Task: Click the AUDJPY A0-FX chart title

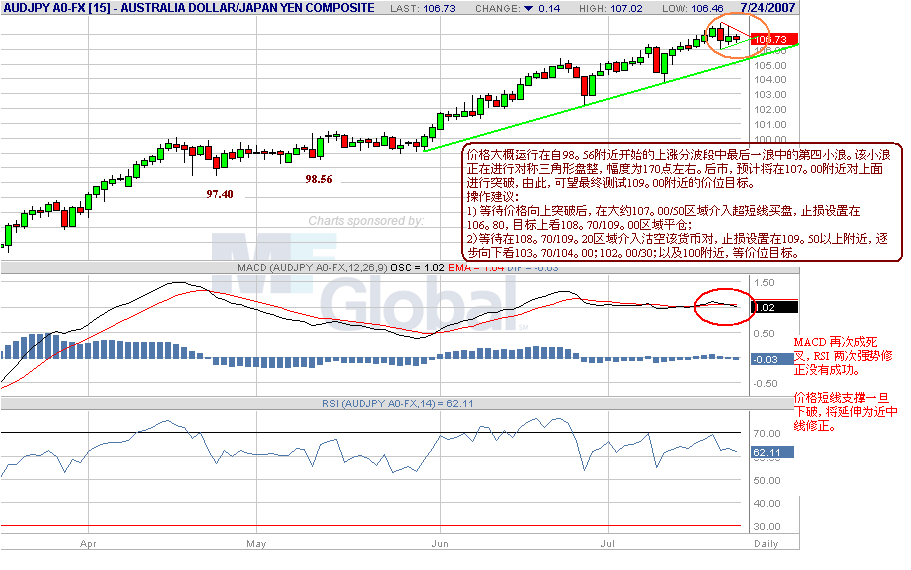Action: tap(189, 8)
